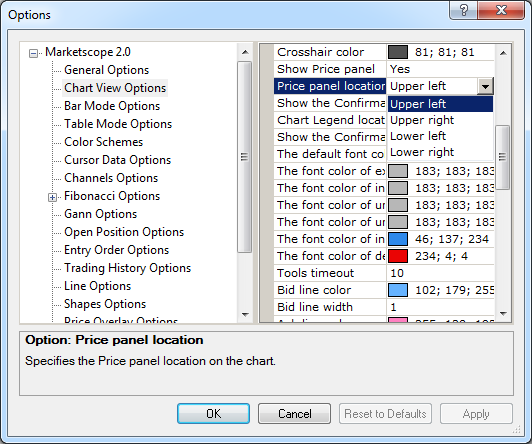Open Channels Options
Image resolution: width=532 pixels, height=444 pixels.
(x=111, y=178)
